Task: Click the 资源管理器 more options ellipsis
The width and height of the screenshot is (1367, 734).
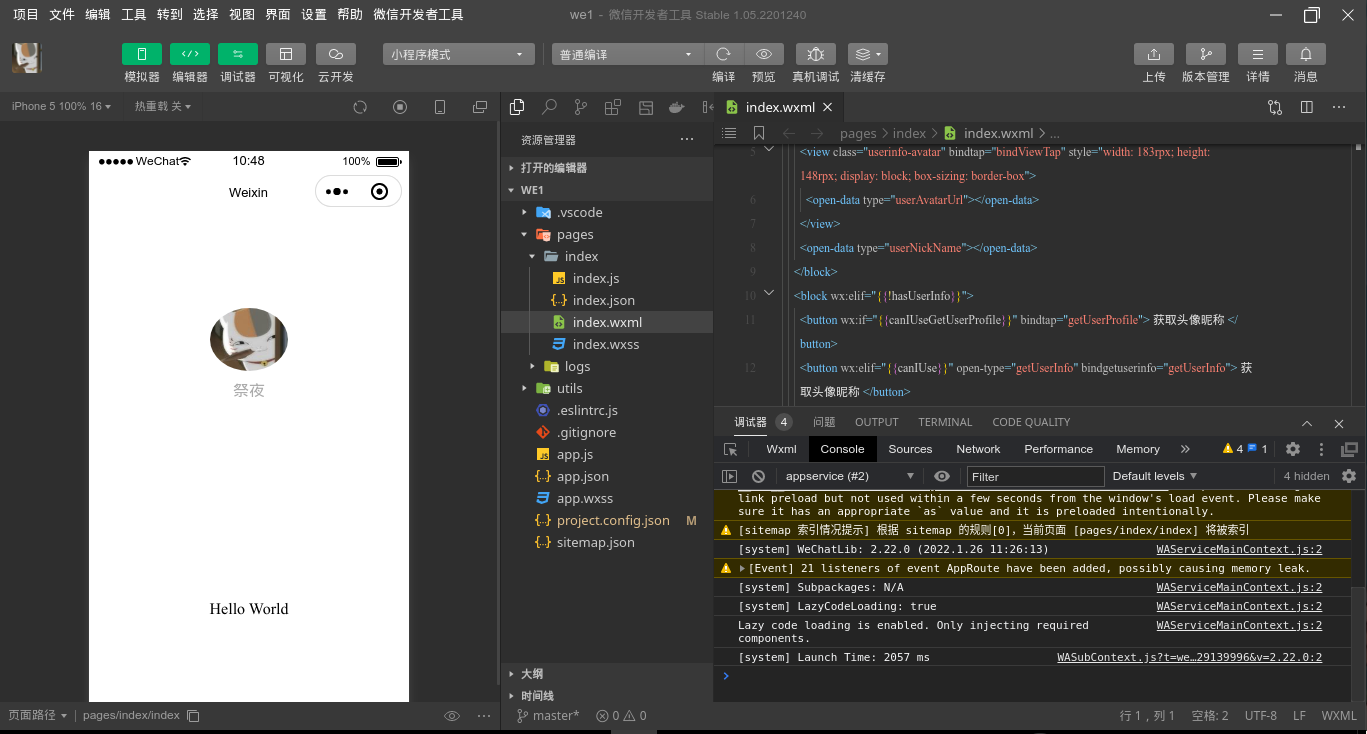Action: 687,140
